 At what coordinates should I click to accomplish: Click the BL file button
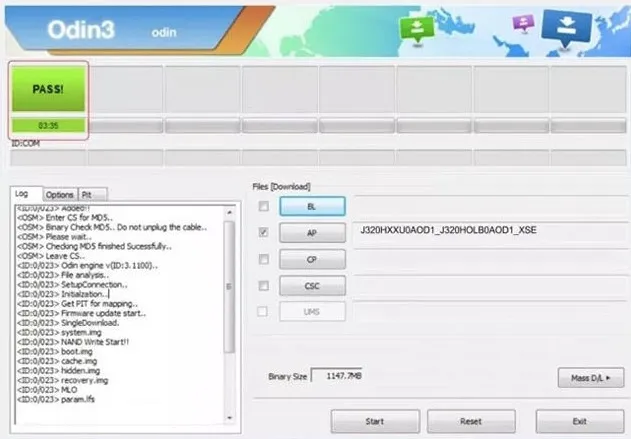312,206
